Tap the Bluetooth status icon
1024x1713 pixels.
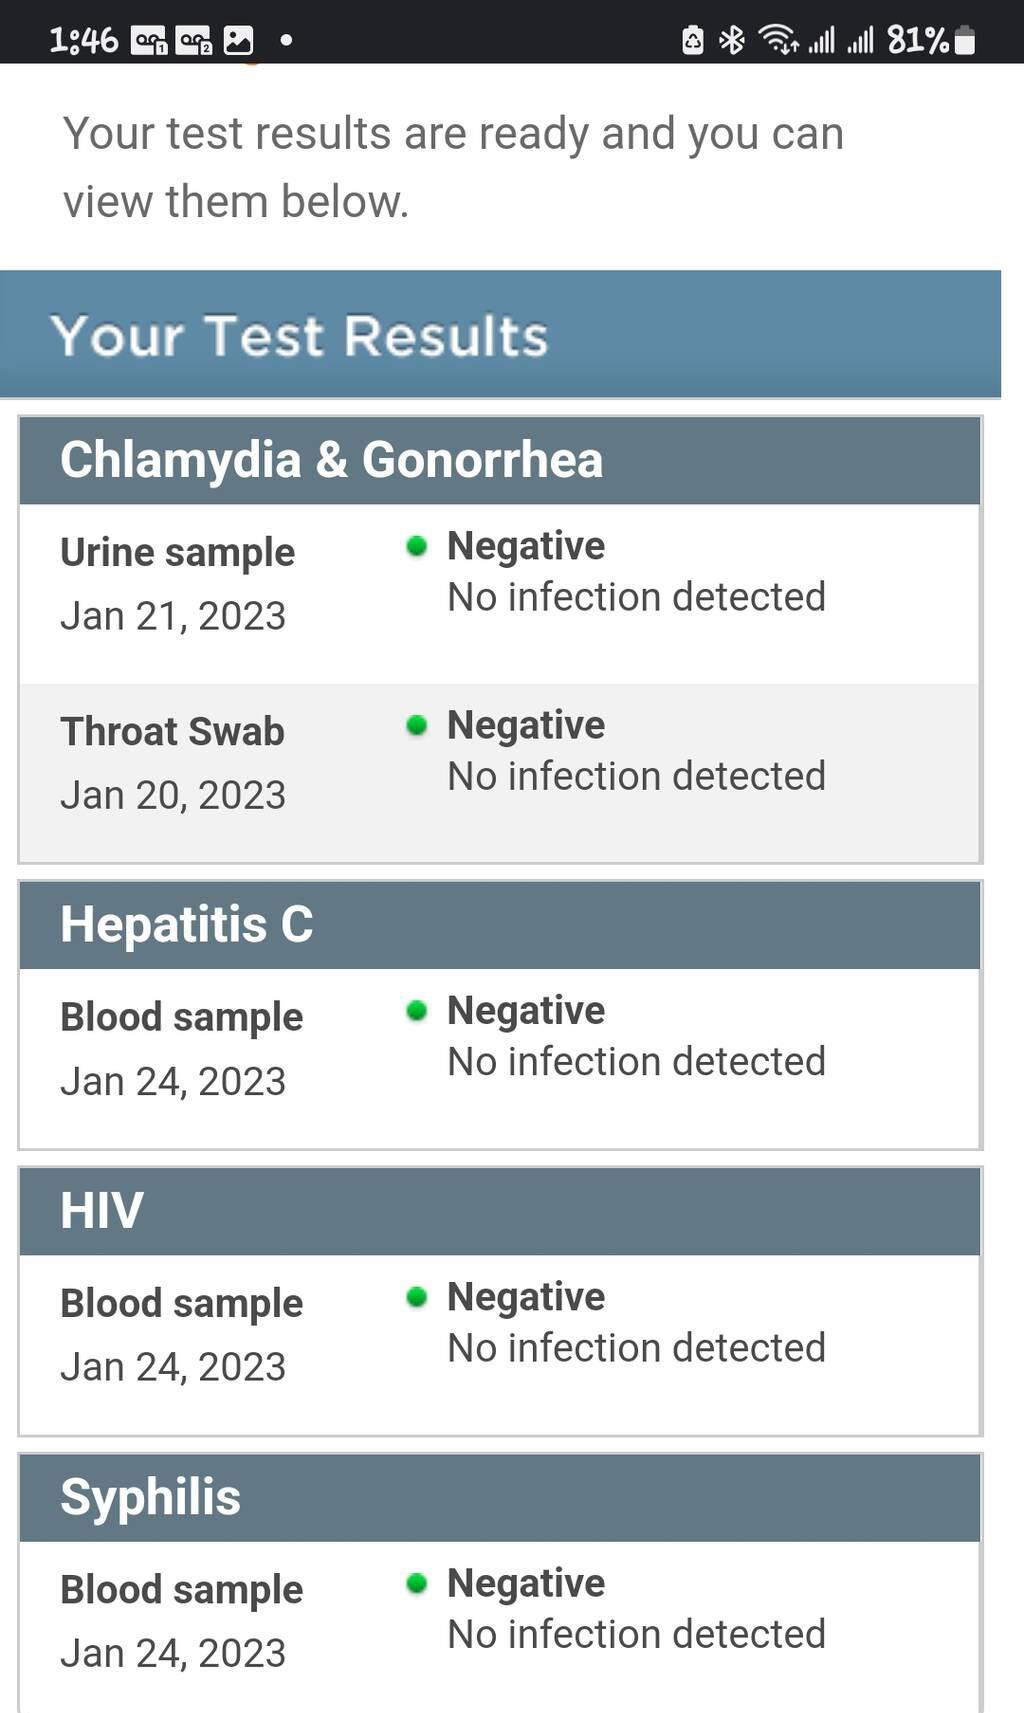[x=733, y=40]
